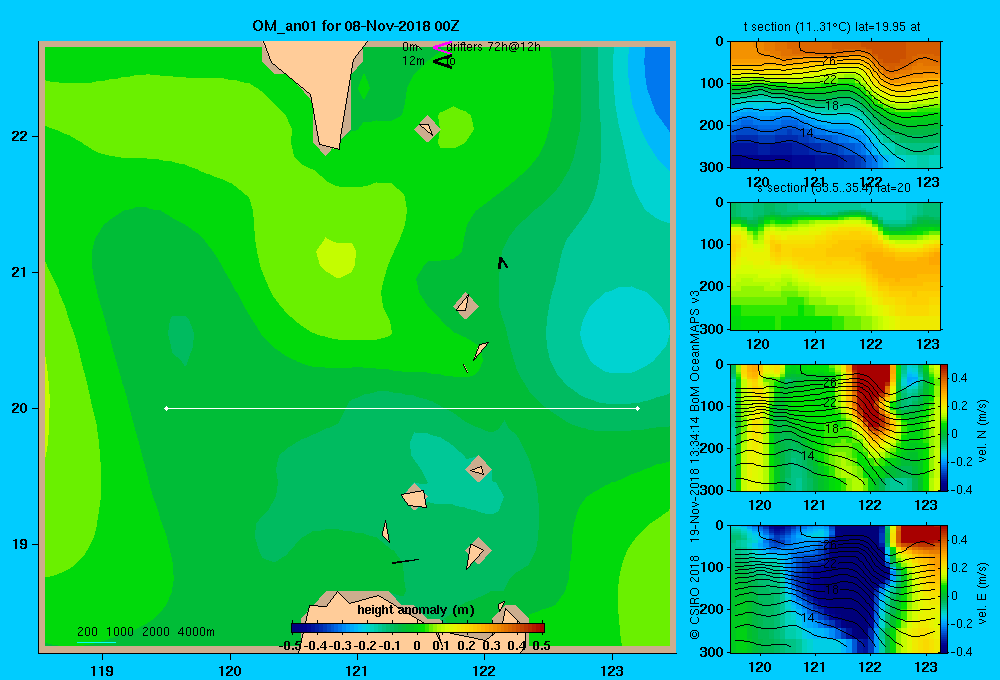
Task: Click the '12m' legend label
Action: [x=413, y=61]
